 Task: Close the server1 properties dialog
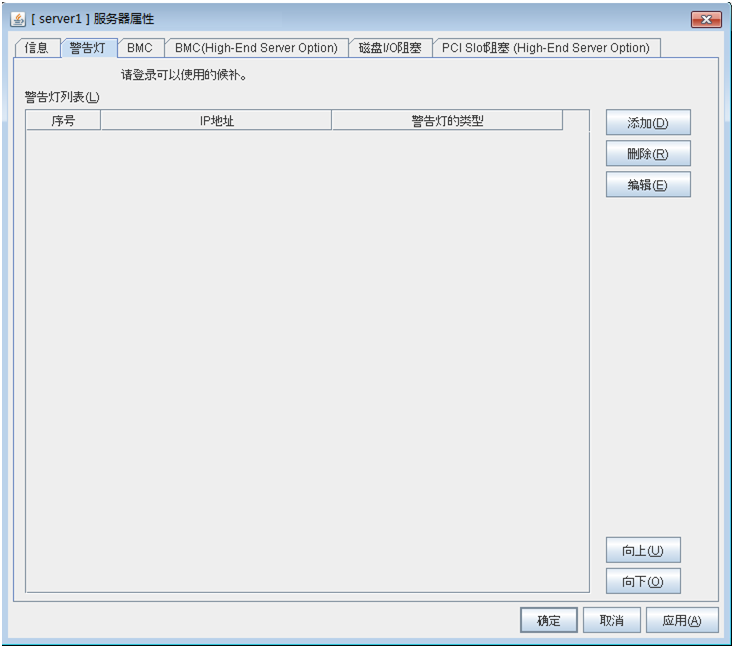click(706, 19)
